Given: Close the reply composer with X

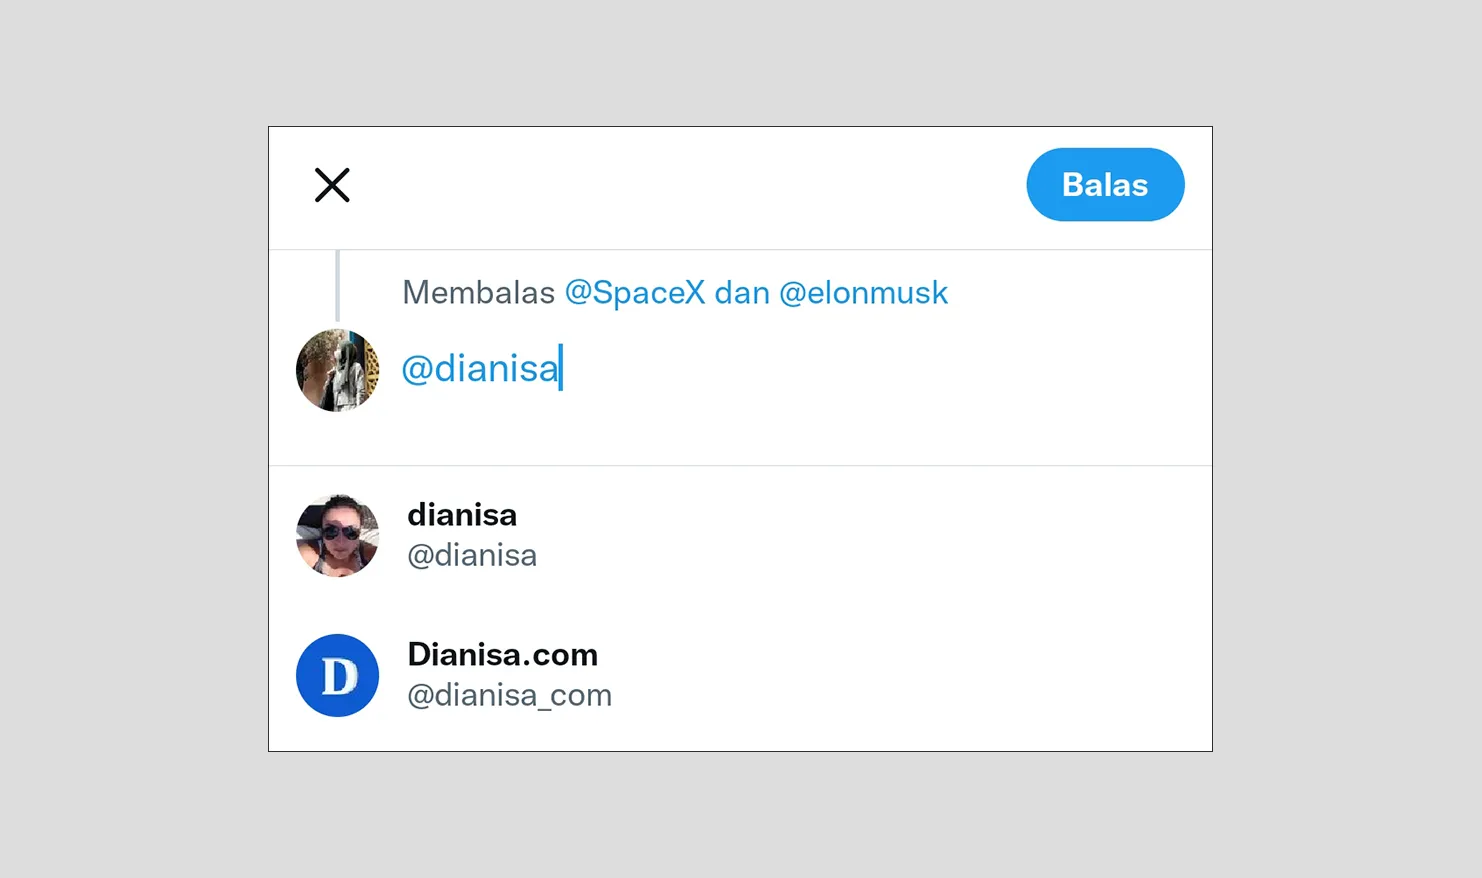Looking at the screenshot, I should coord(332,185).
